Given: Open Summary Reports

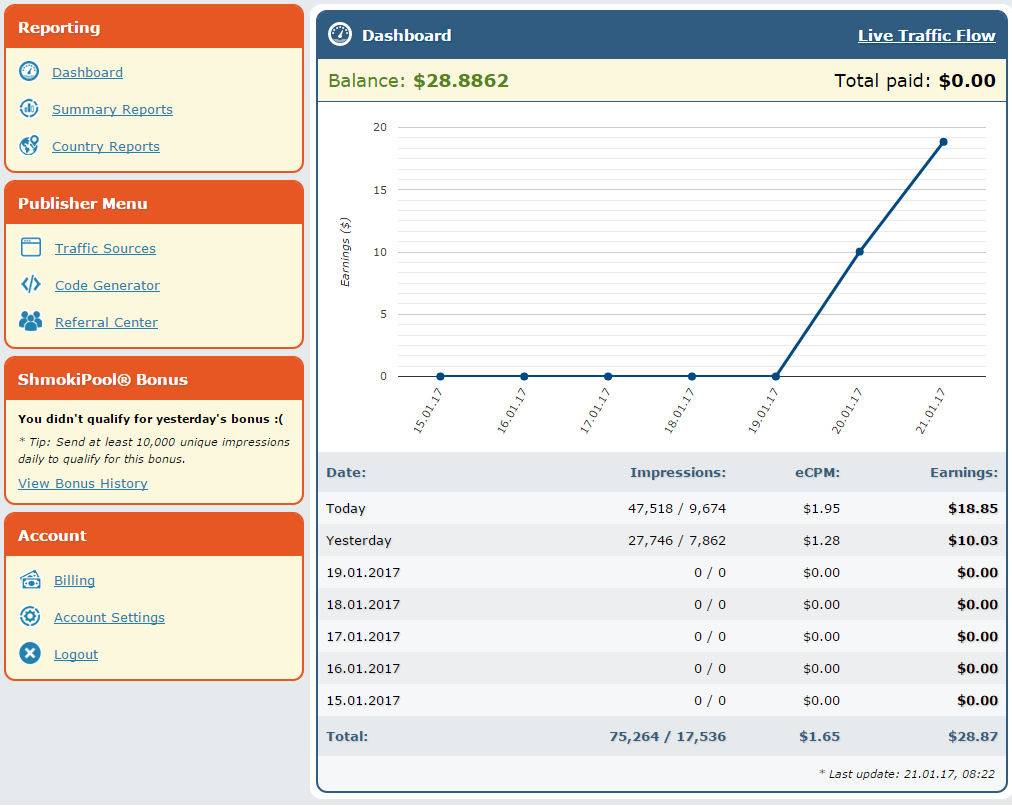Looking at the screenshot, I should (112, 109).
